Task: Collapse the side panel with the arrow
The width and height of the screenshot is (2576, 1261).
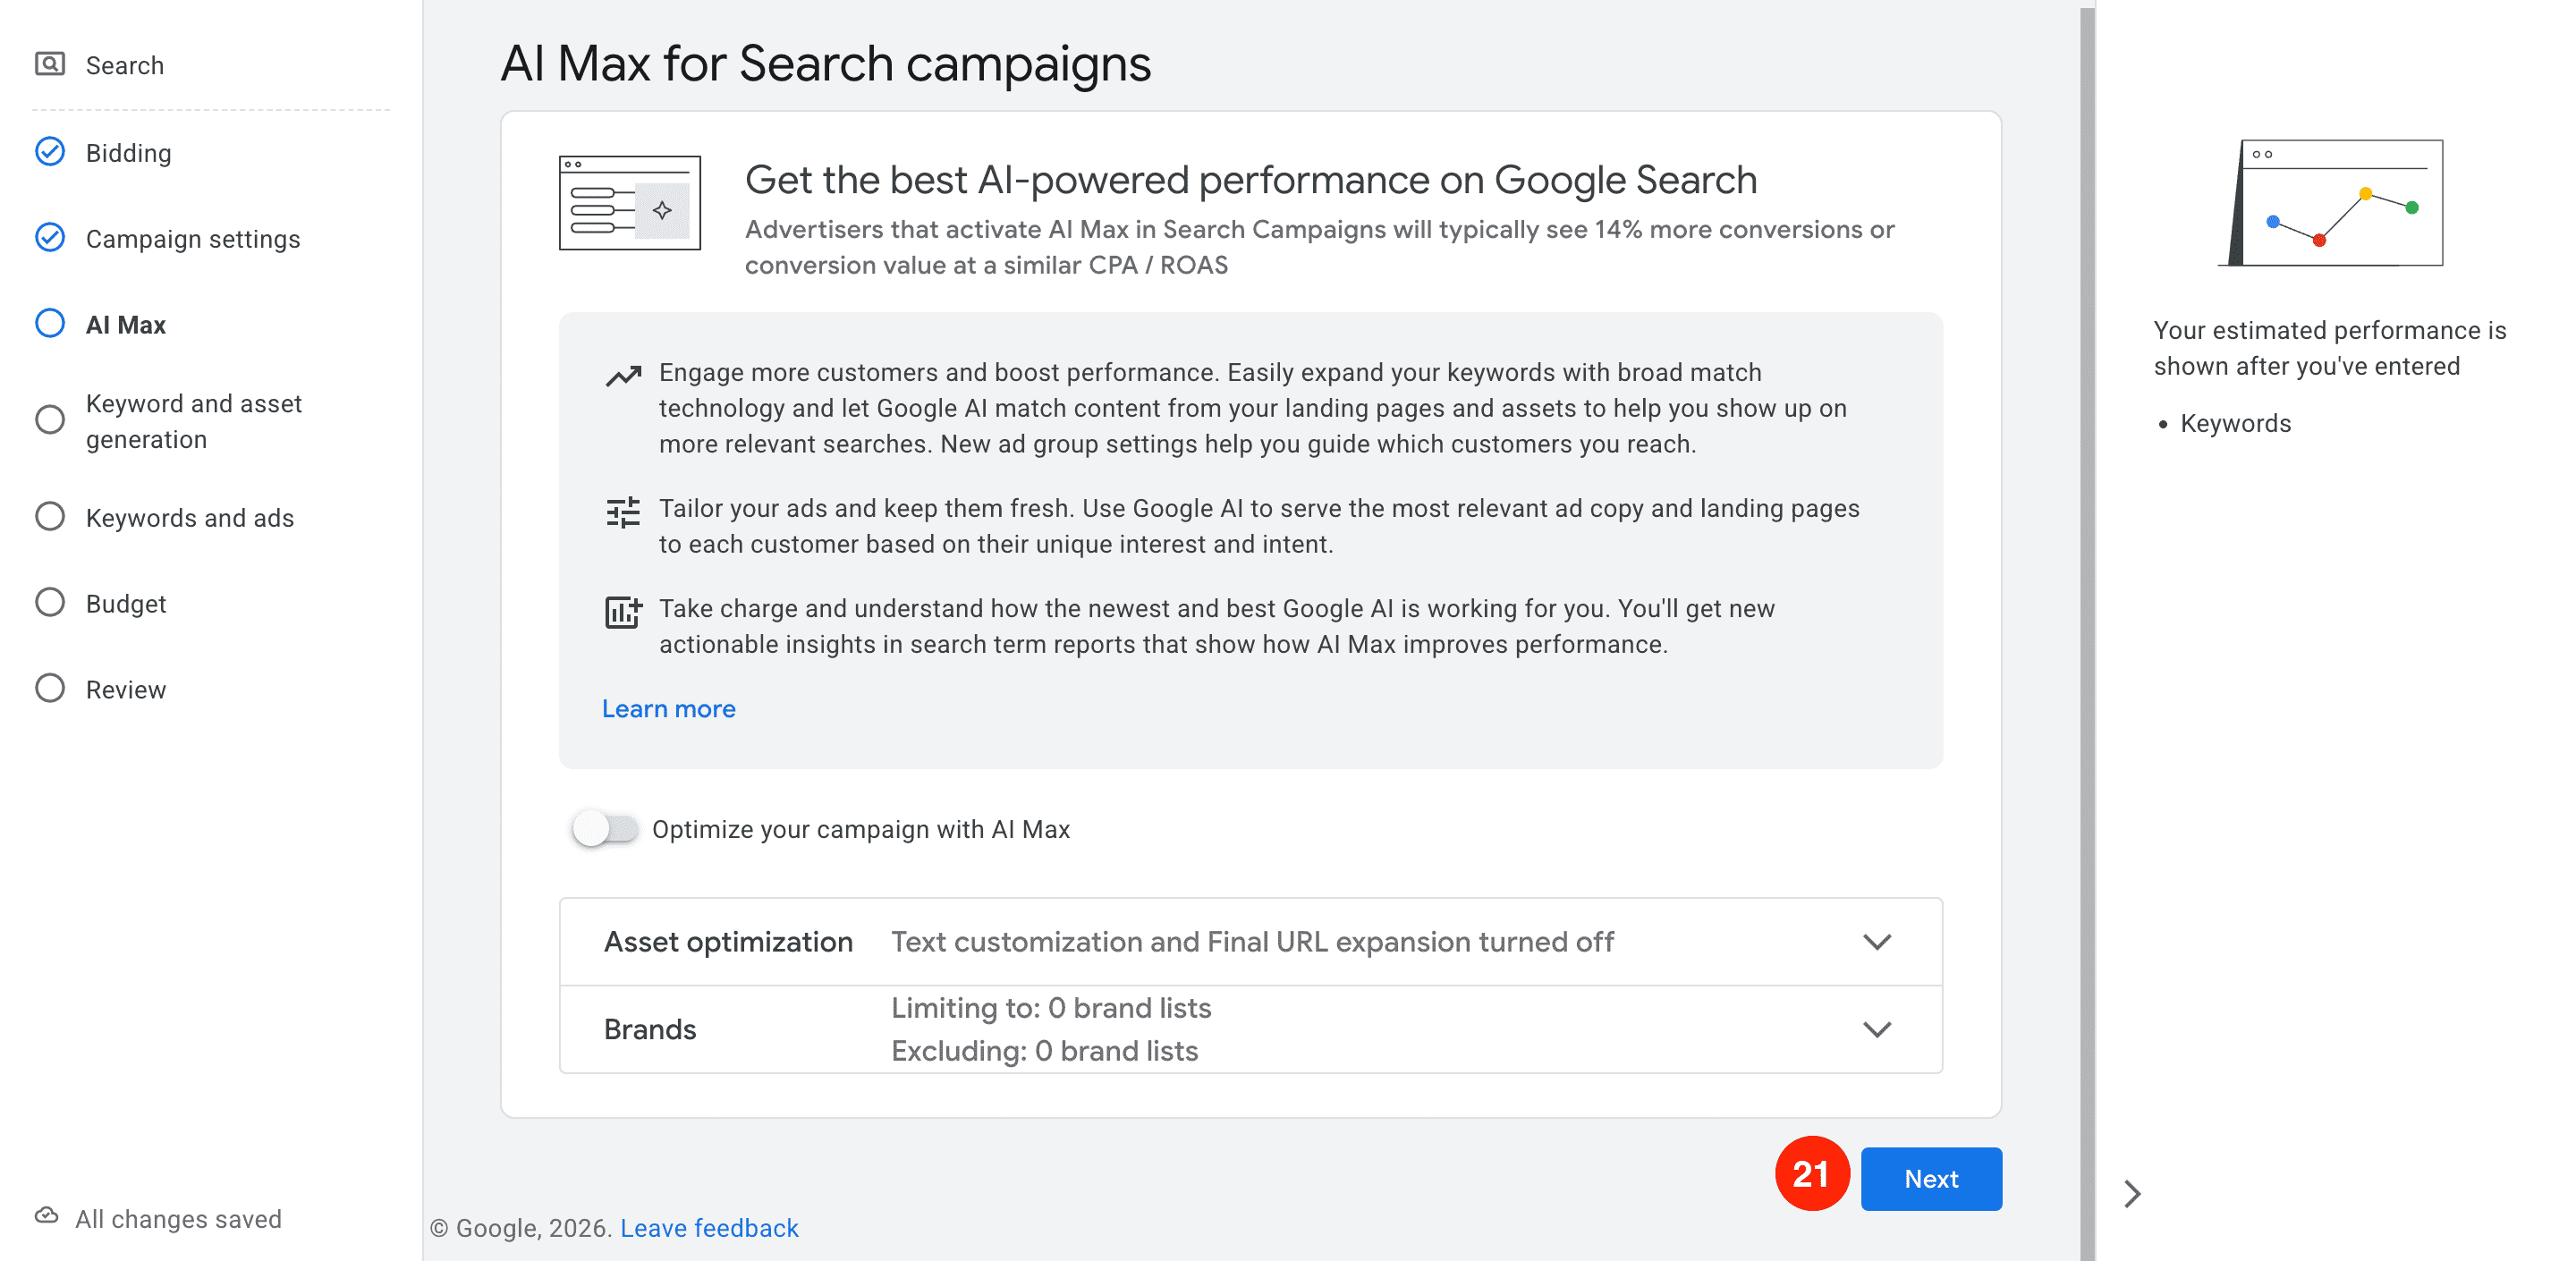Action: [2132, 1194]
